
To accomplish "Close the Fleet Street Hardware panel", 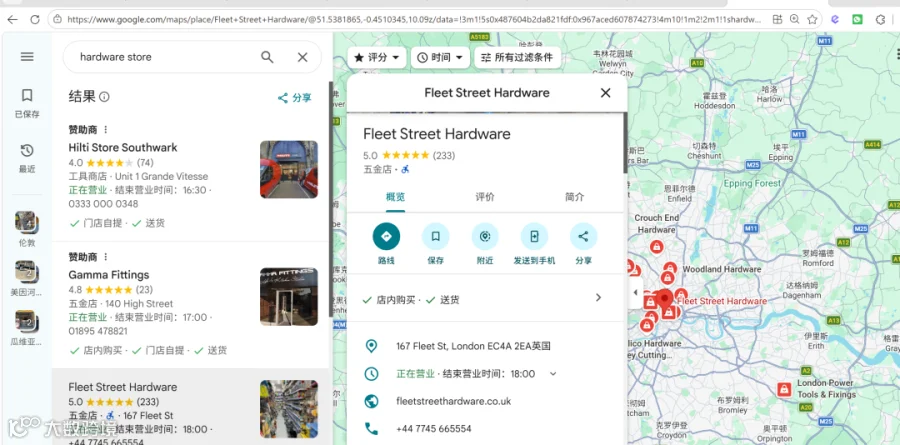I will pyautogui.click(x=605, y=93).
